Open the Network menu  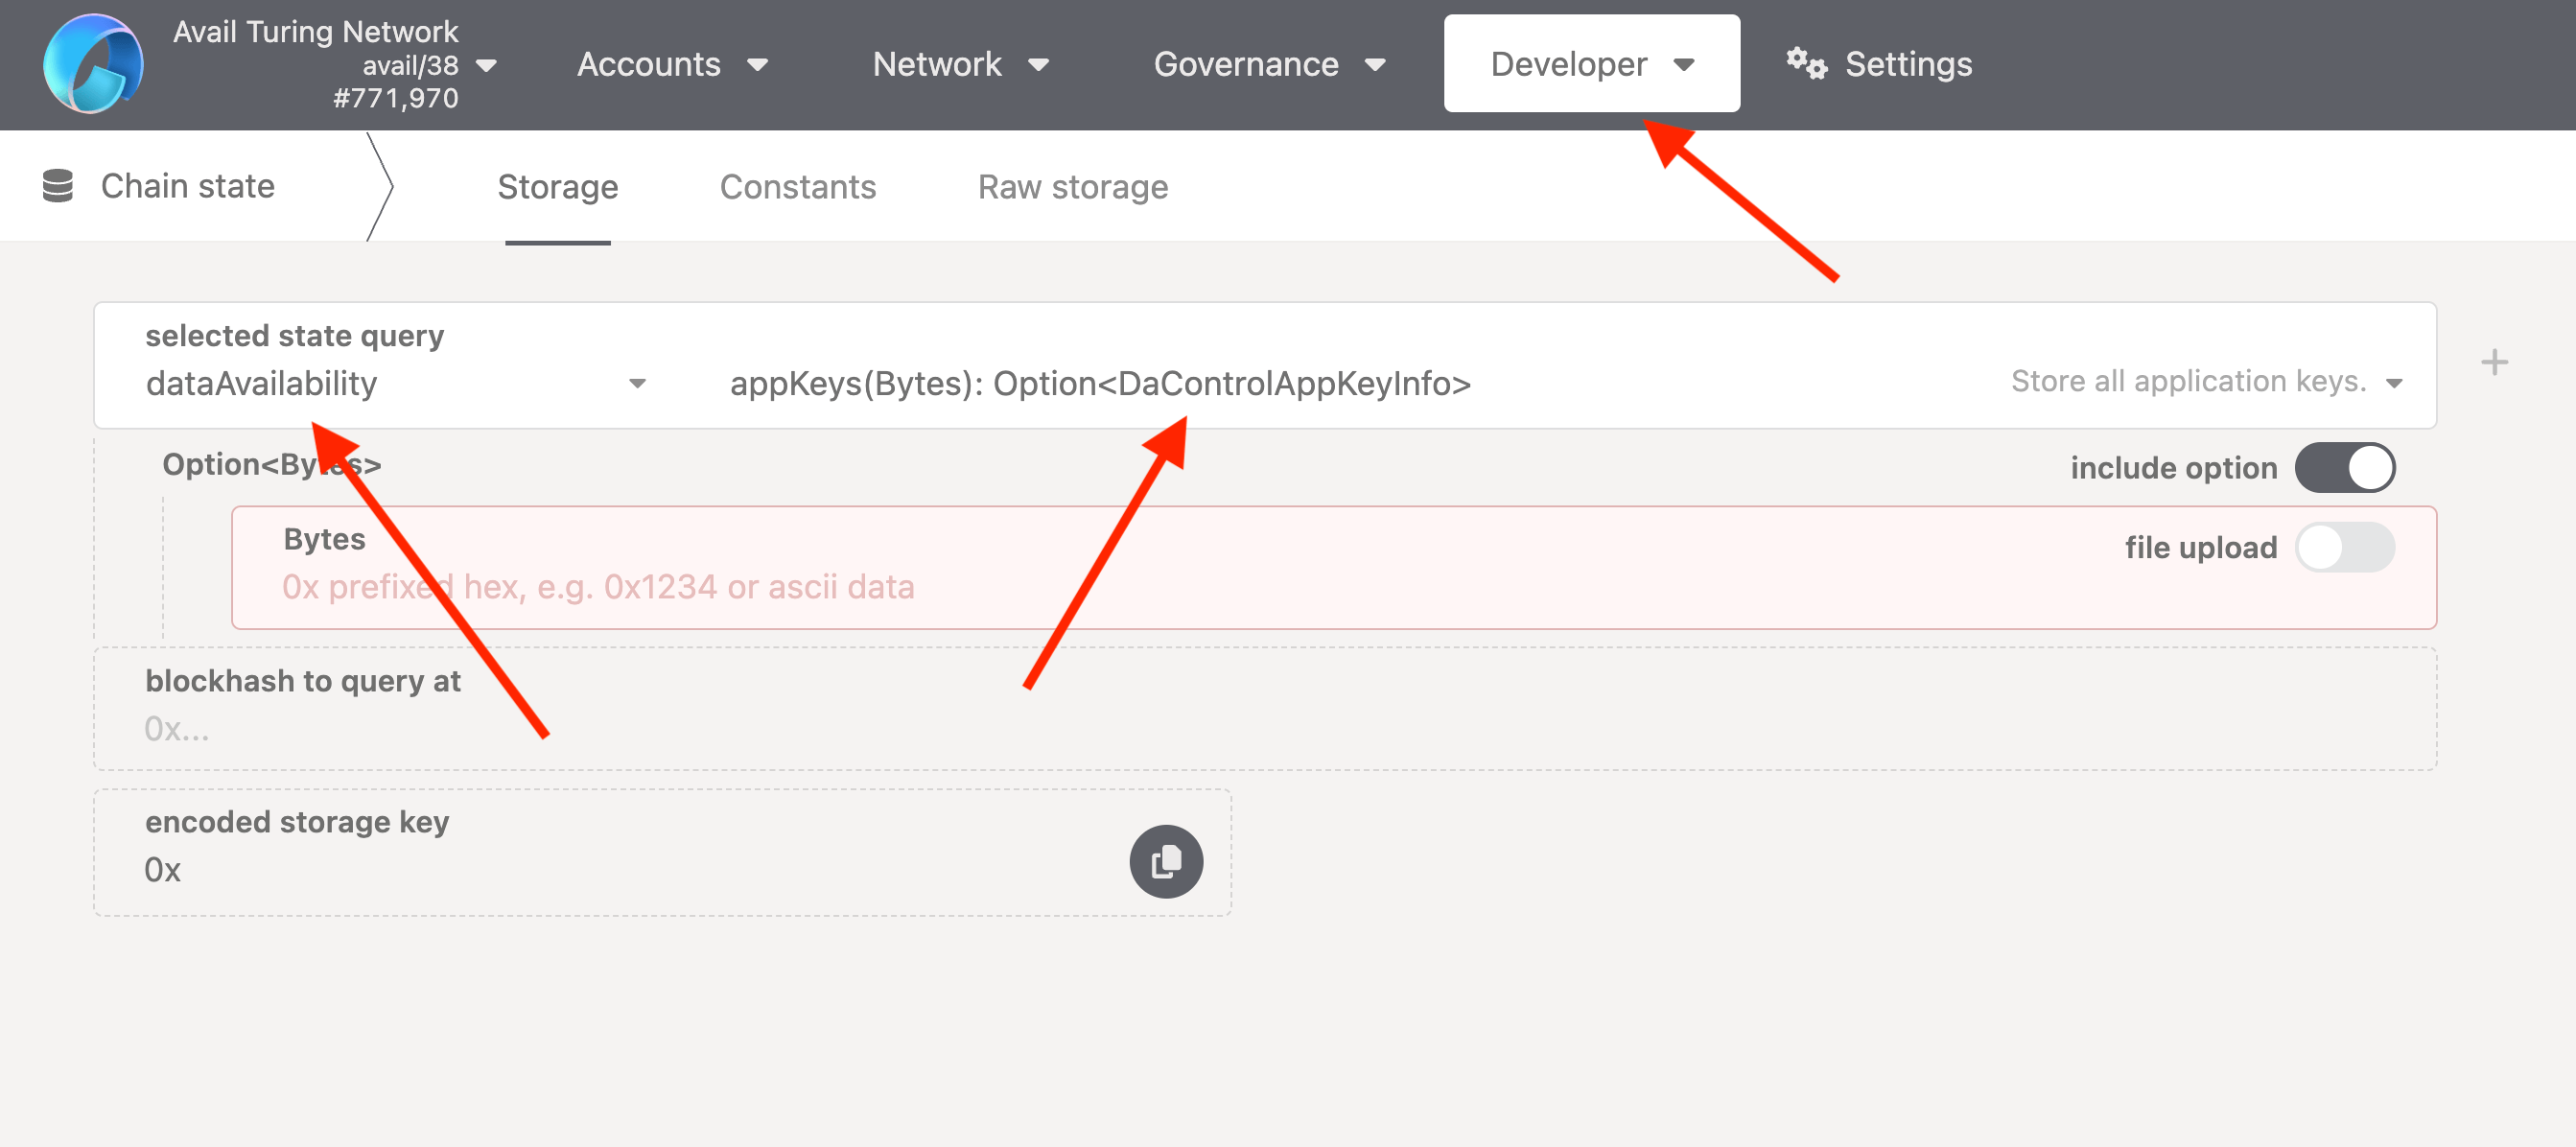click(x=960, y=64)
